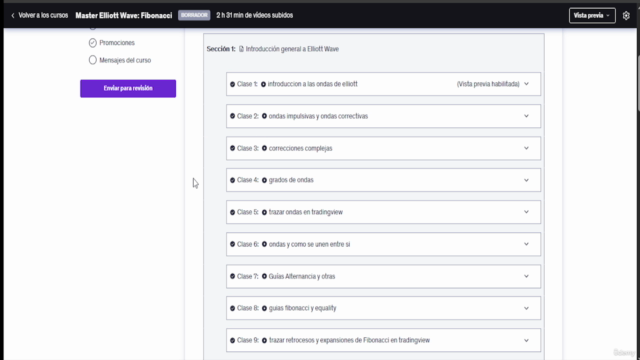The image size is (640, 360).
Task: Expand Clase 3 correcciones complejas chevron
Action: 526,148
